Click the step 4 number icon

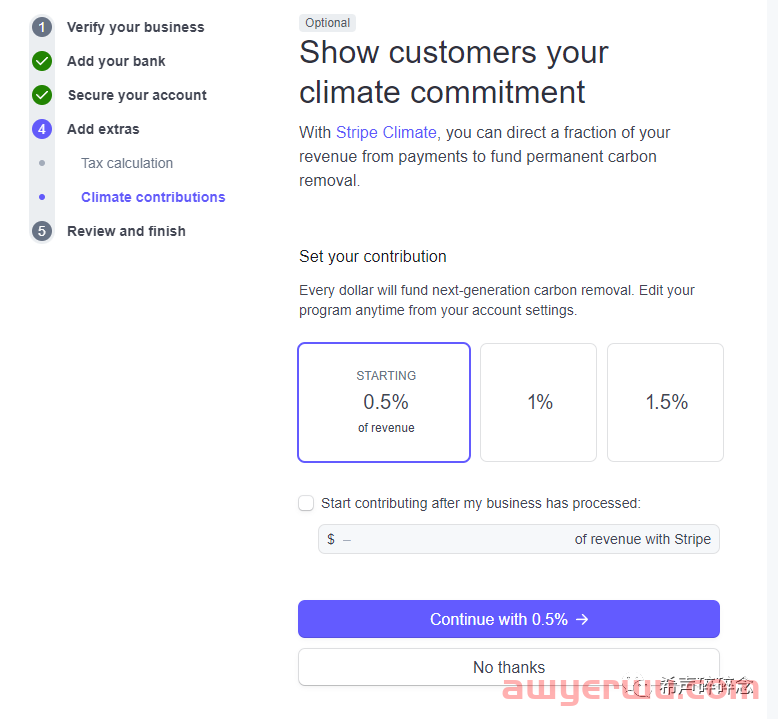(42, 129)
